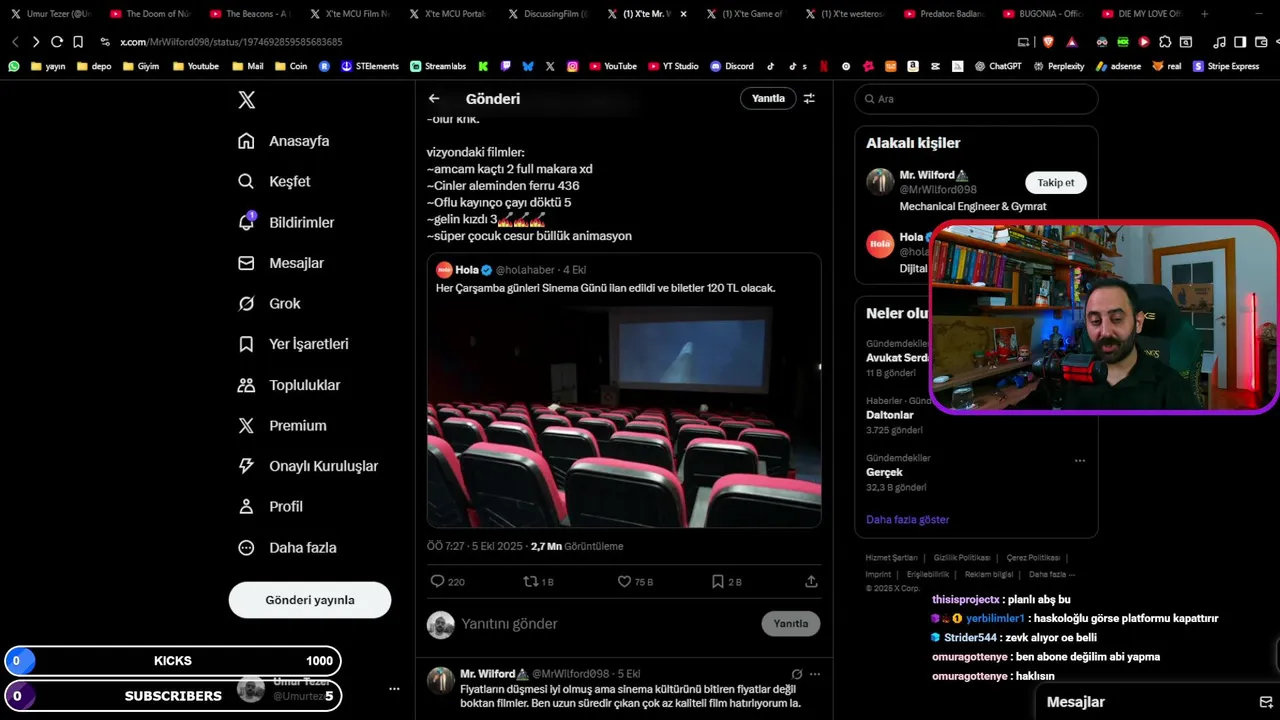Click browser forward arrow
This screenshot has height=720, width=1280.
pyautogui.click(x=36, y=42)
